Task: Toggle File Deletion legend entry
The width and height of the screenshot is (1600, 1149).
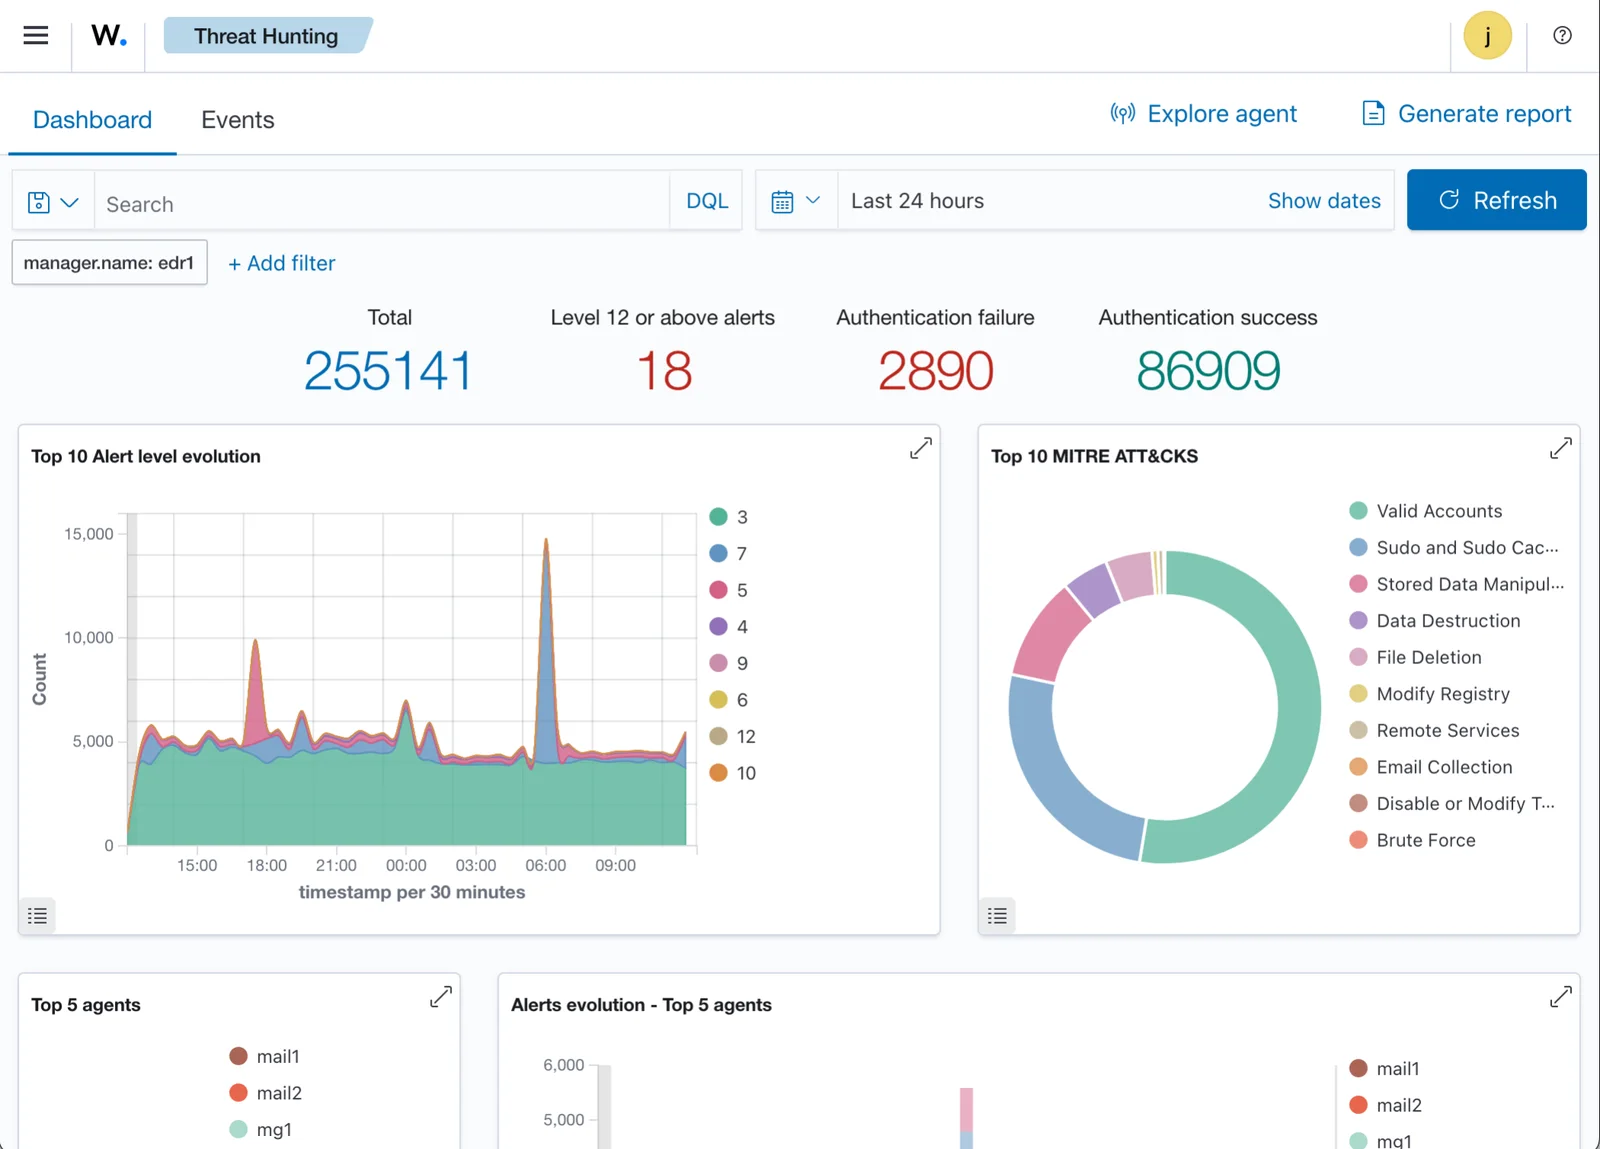Action: tap(1415, 657)
